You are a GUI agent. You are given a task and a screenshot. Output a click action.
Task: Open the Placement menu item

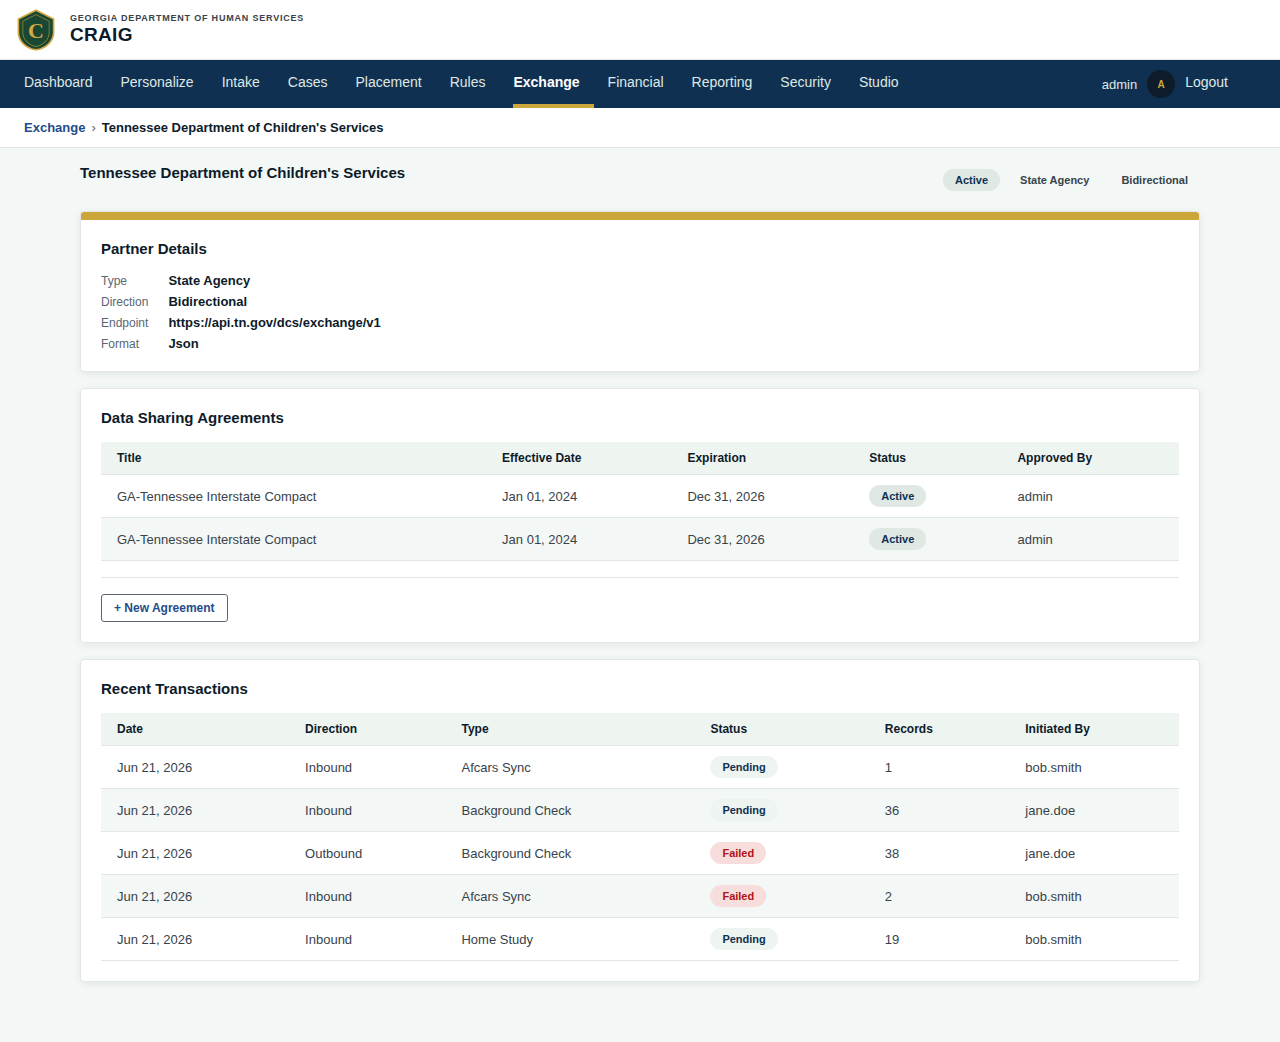click(389, 82)
